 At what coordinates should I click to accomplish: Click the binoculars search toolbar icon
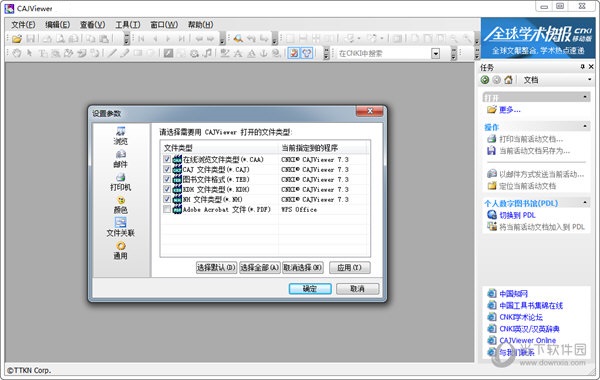238,39
